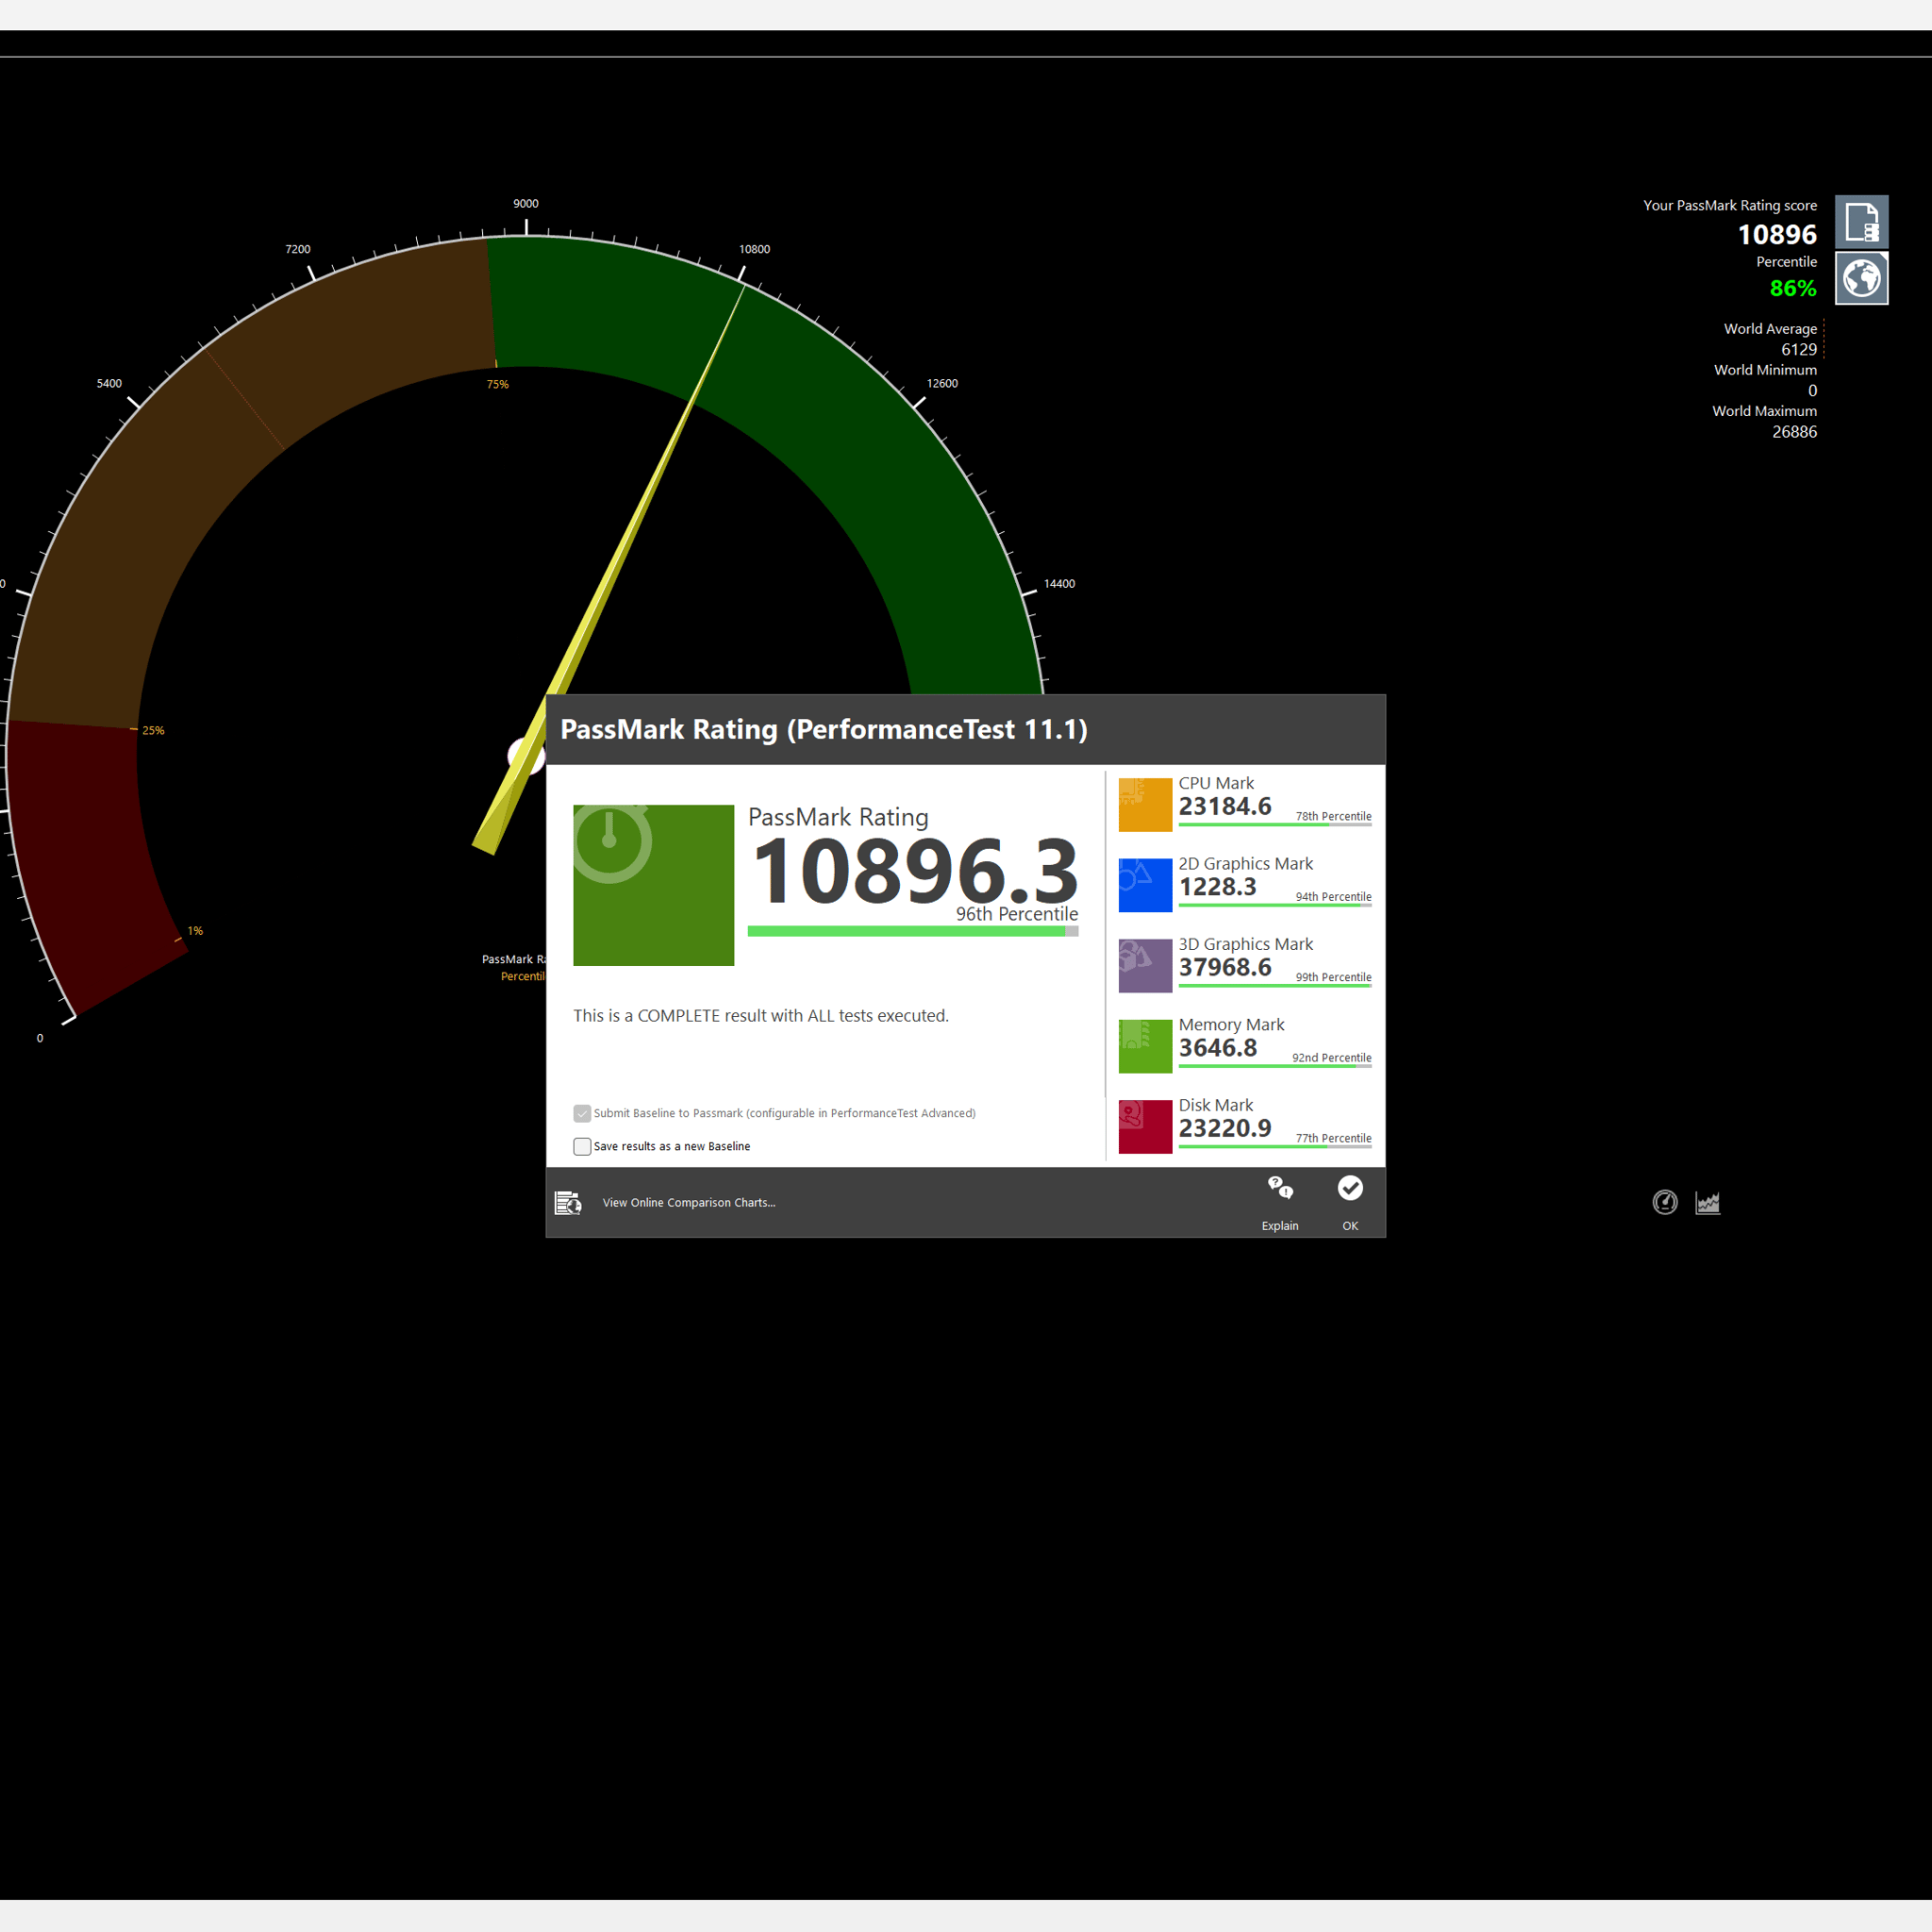Click the globe world comparison icon
Screen dimensions: 1932x1932
coord(1862,278)
